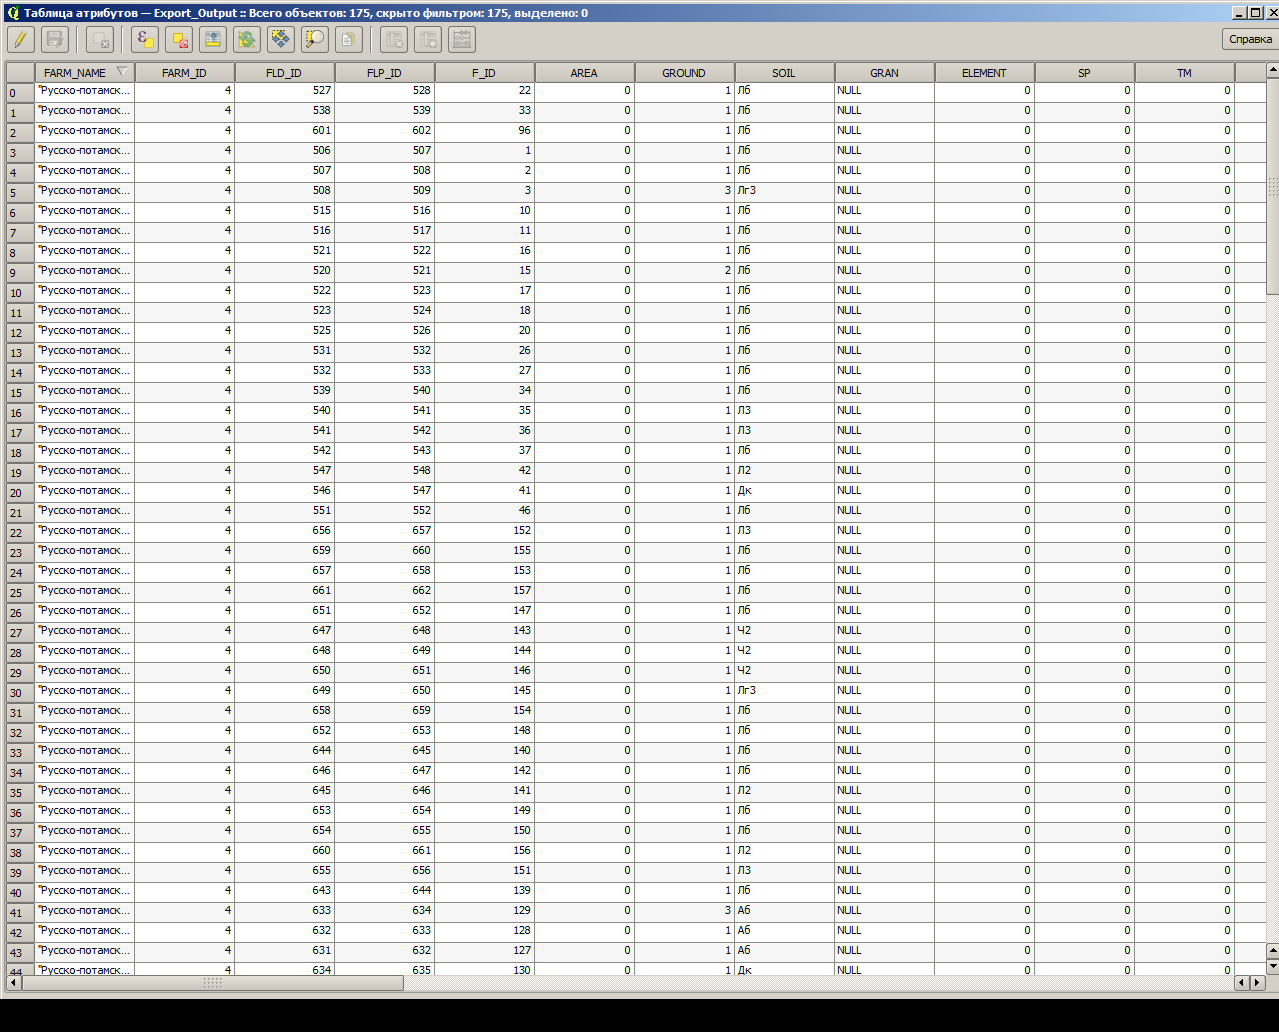Open the field calculator abacus icon
1279x1032 pixels.
[462, 40]
